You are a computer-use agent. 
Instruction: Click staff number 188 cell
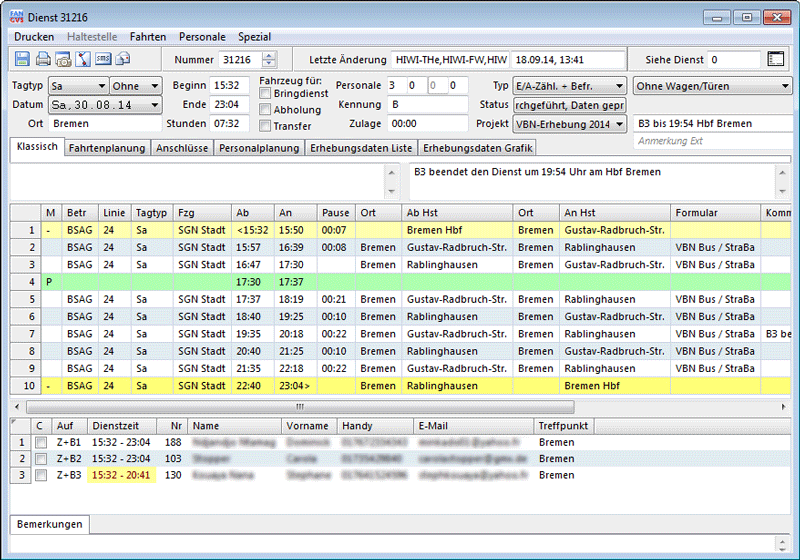click(172, 442)
